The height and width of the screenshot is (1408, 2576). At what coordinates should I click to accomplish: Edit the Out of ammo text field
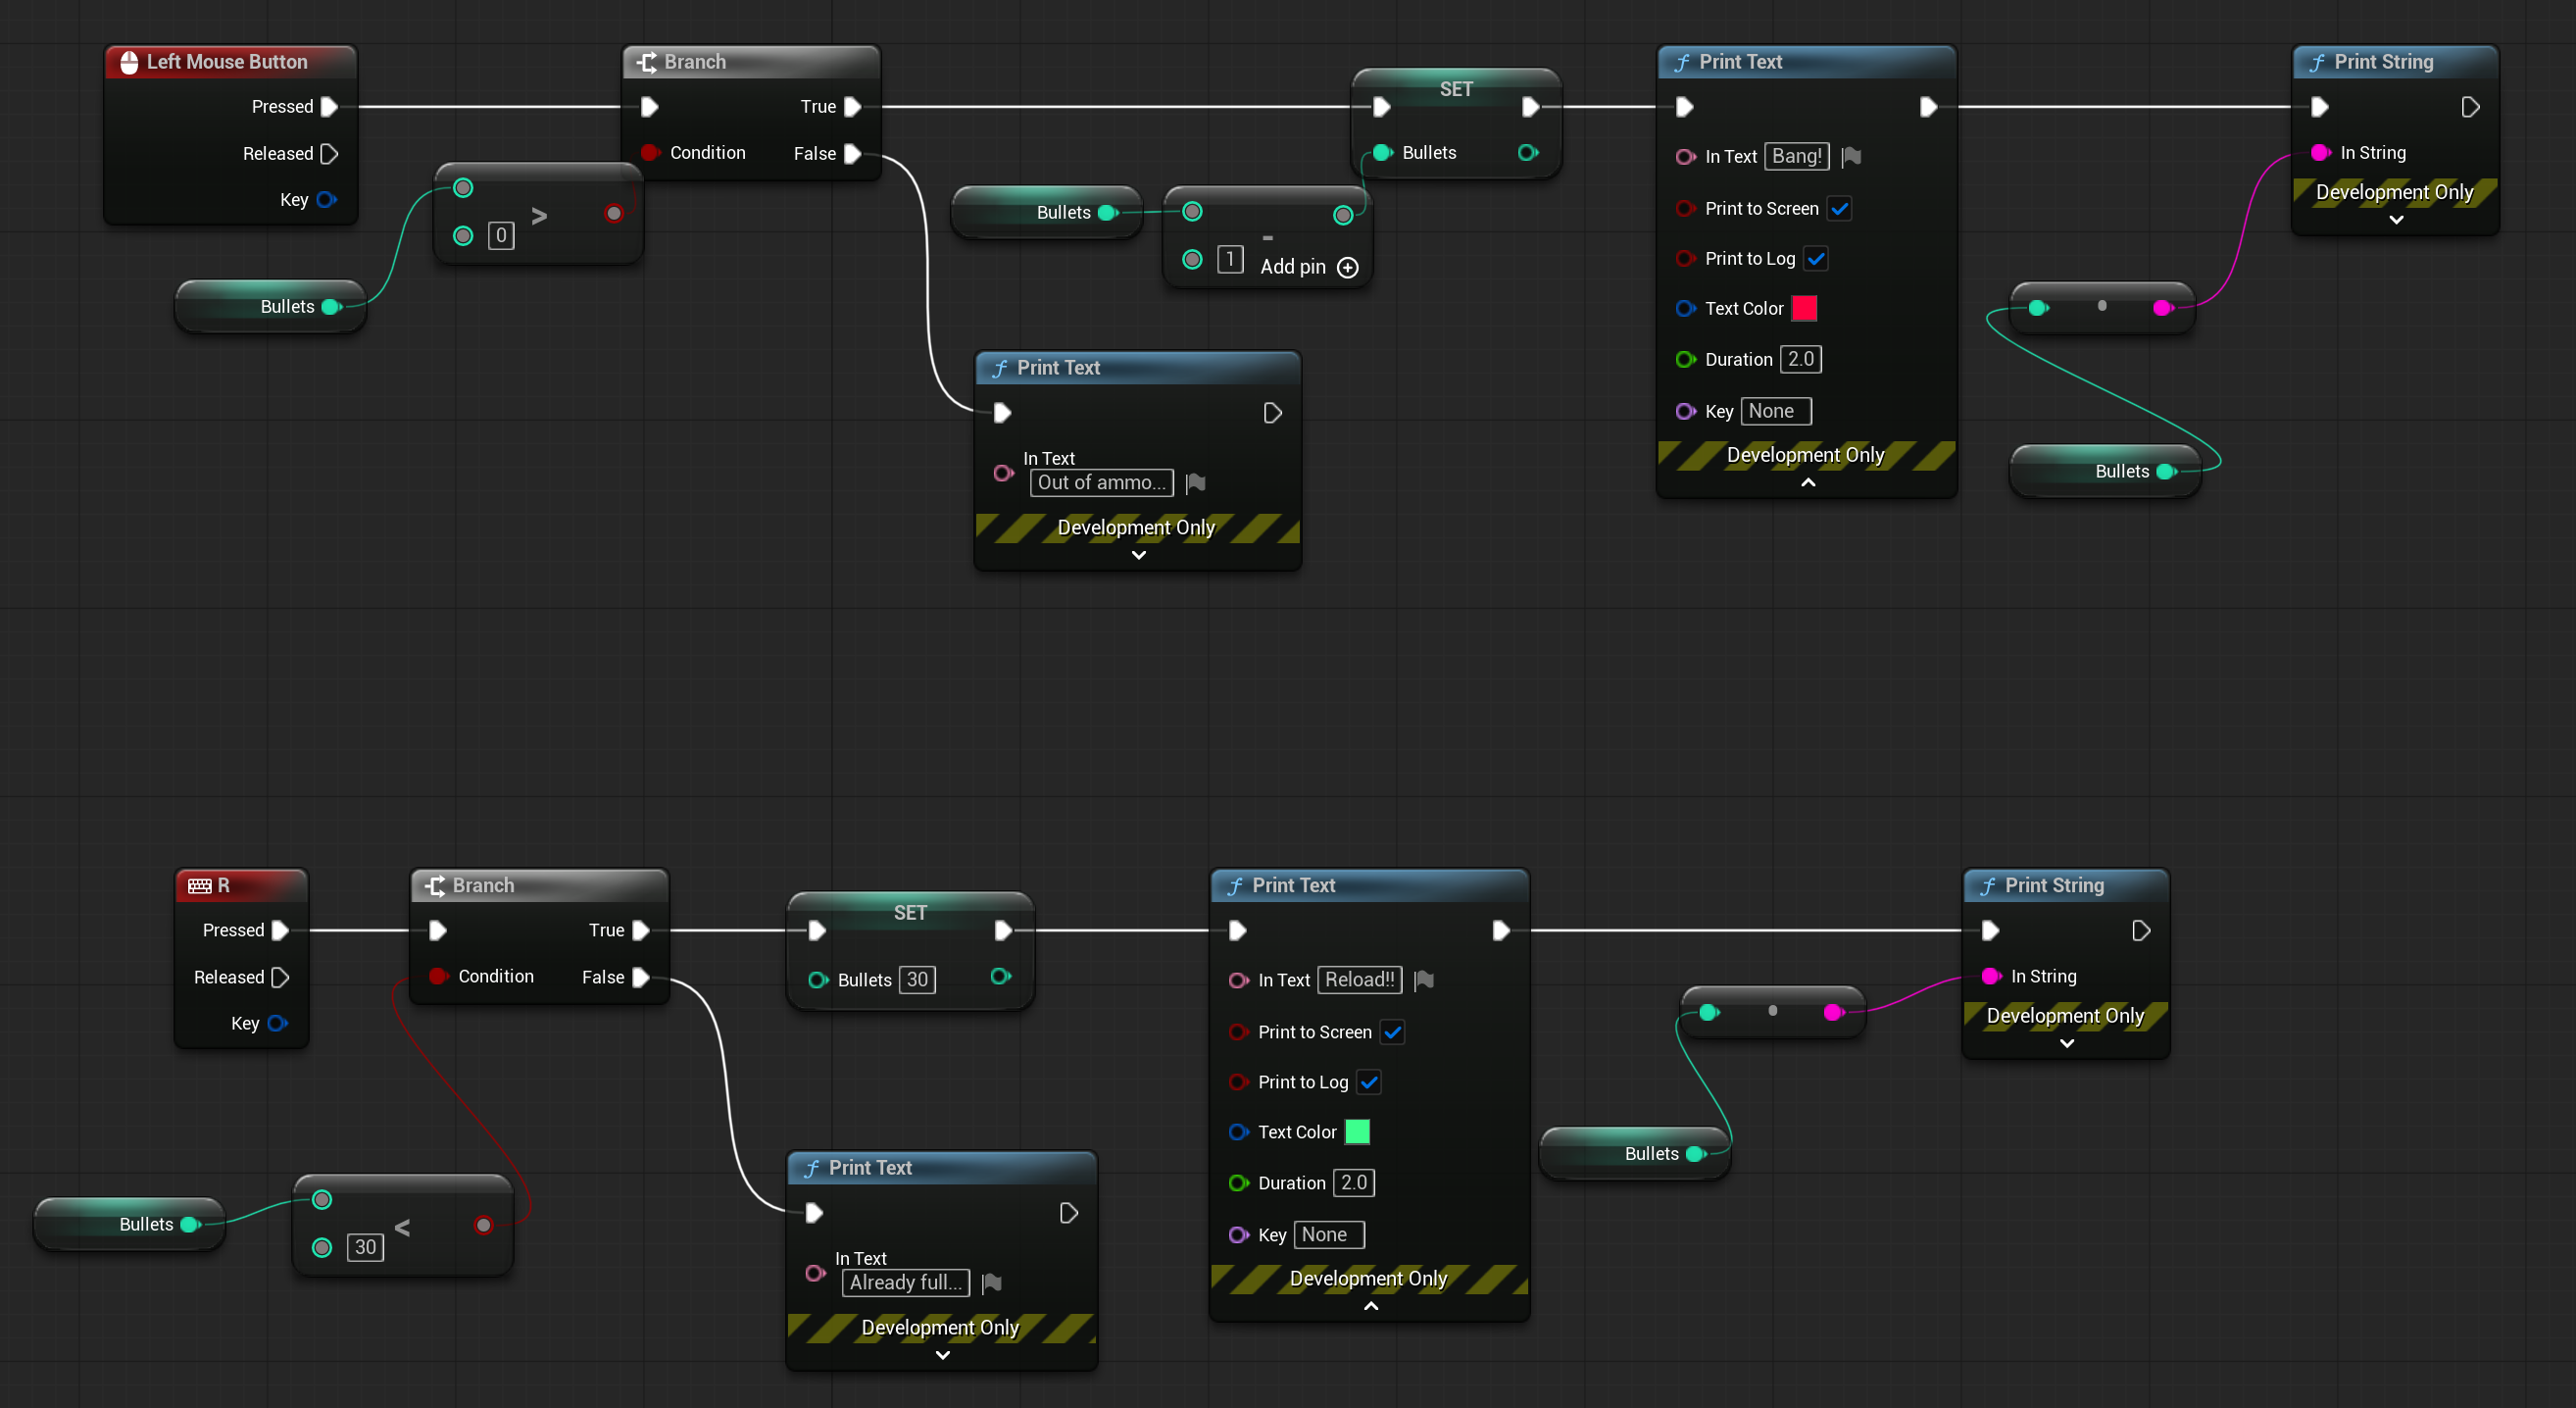1101,483
